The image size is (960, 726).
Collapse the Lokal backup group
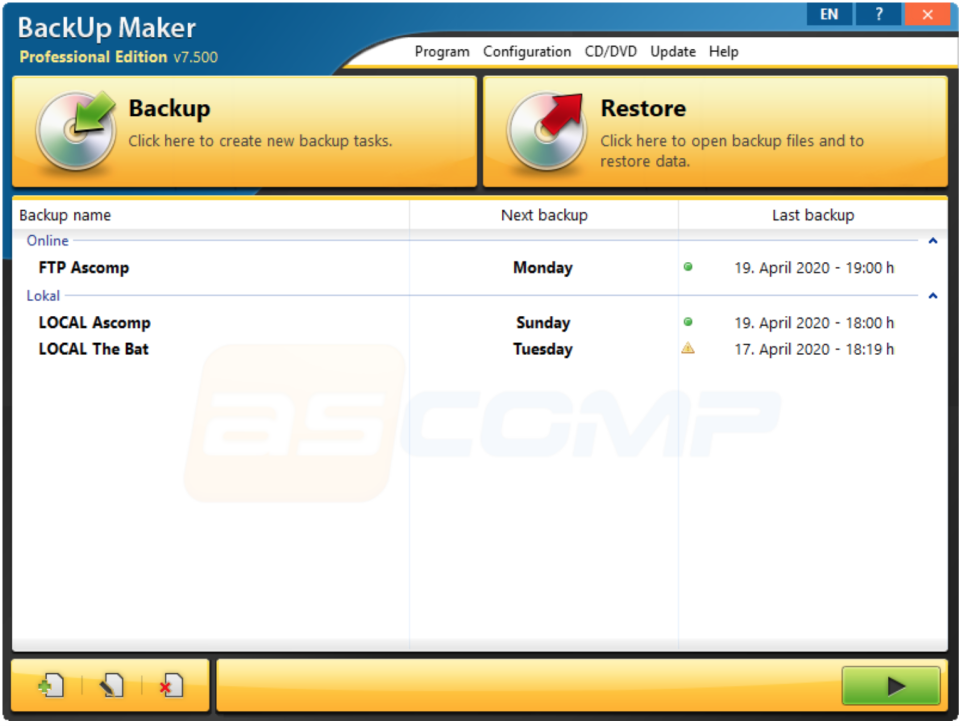tap(932, 296)
